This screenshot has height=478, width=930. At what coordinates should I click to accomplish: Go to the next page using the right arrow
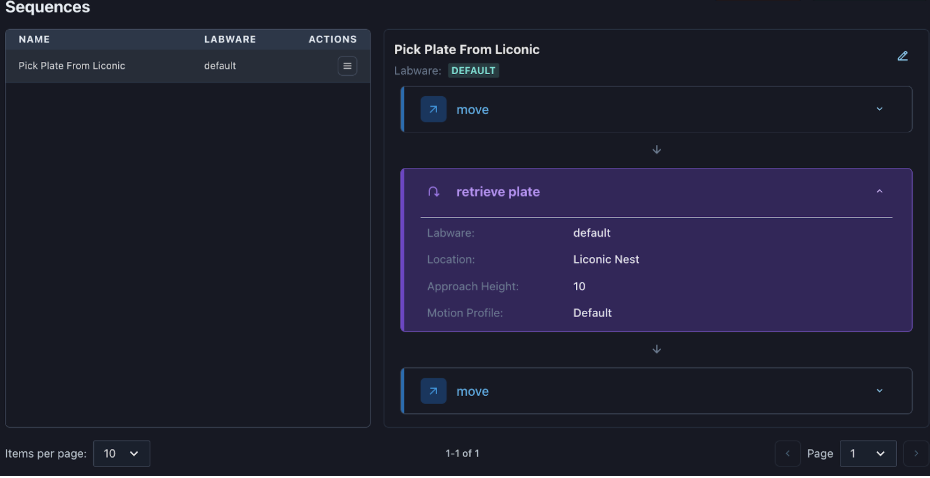tap(914, 453)
